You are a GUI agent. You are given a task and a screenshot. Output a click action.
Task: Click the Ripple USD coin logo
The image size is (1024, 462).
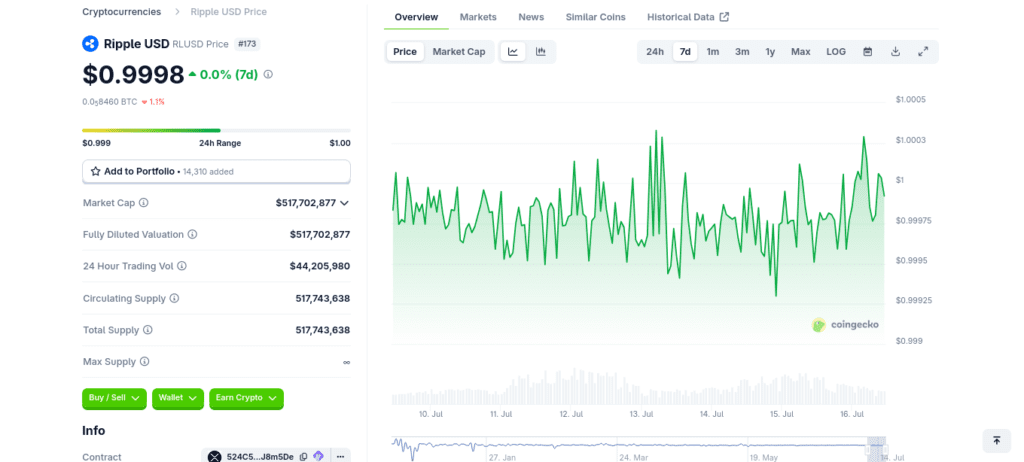90,44
